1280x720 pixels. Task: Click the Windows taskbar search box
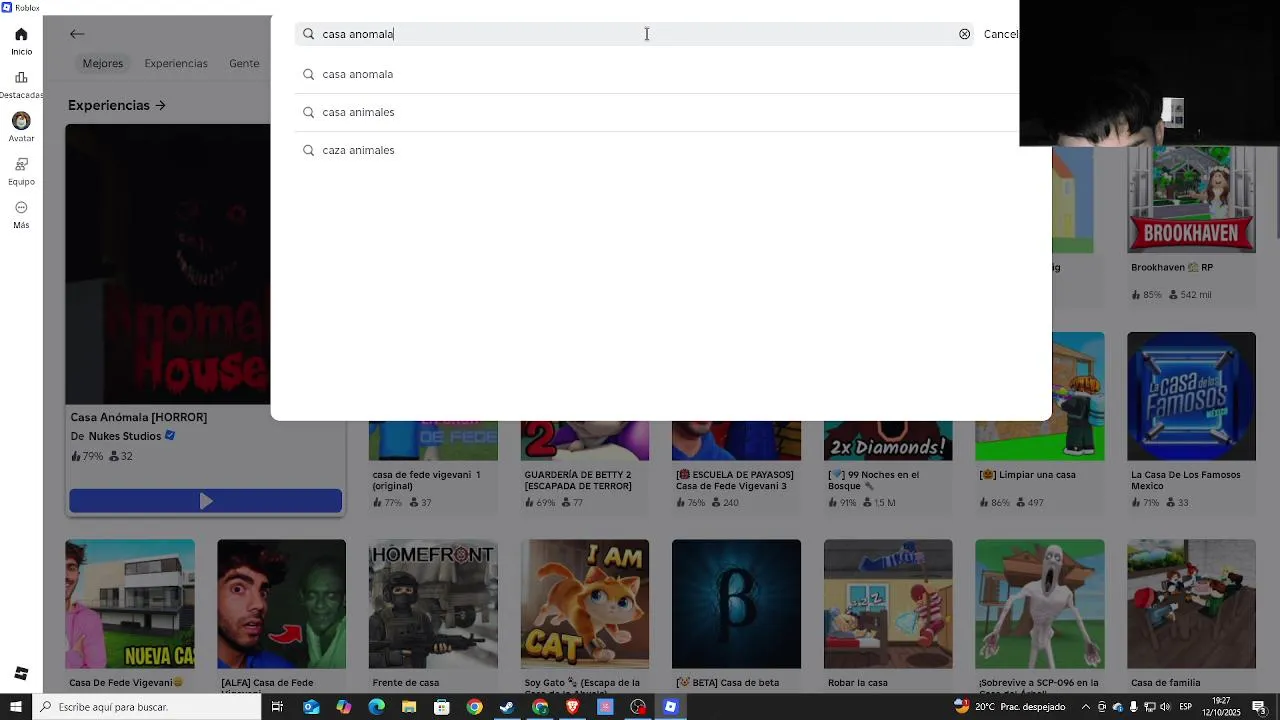point(148,707)
